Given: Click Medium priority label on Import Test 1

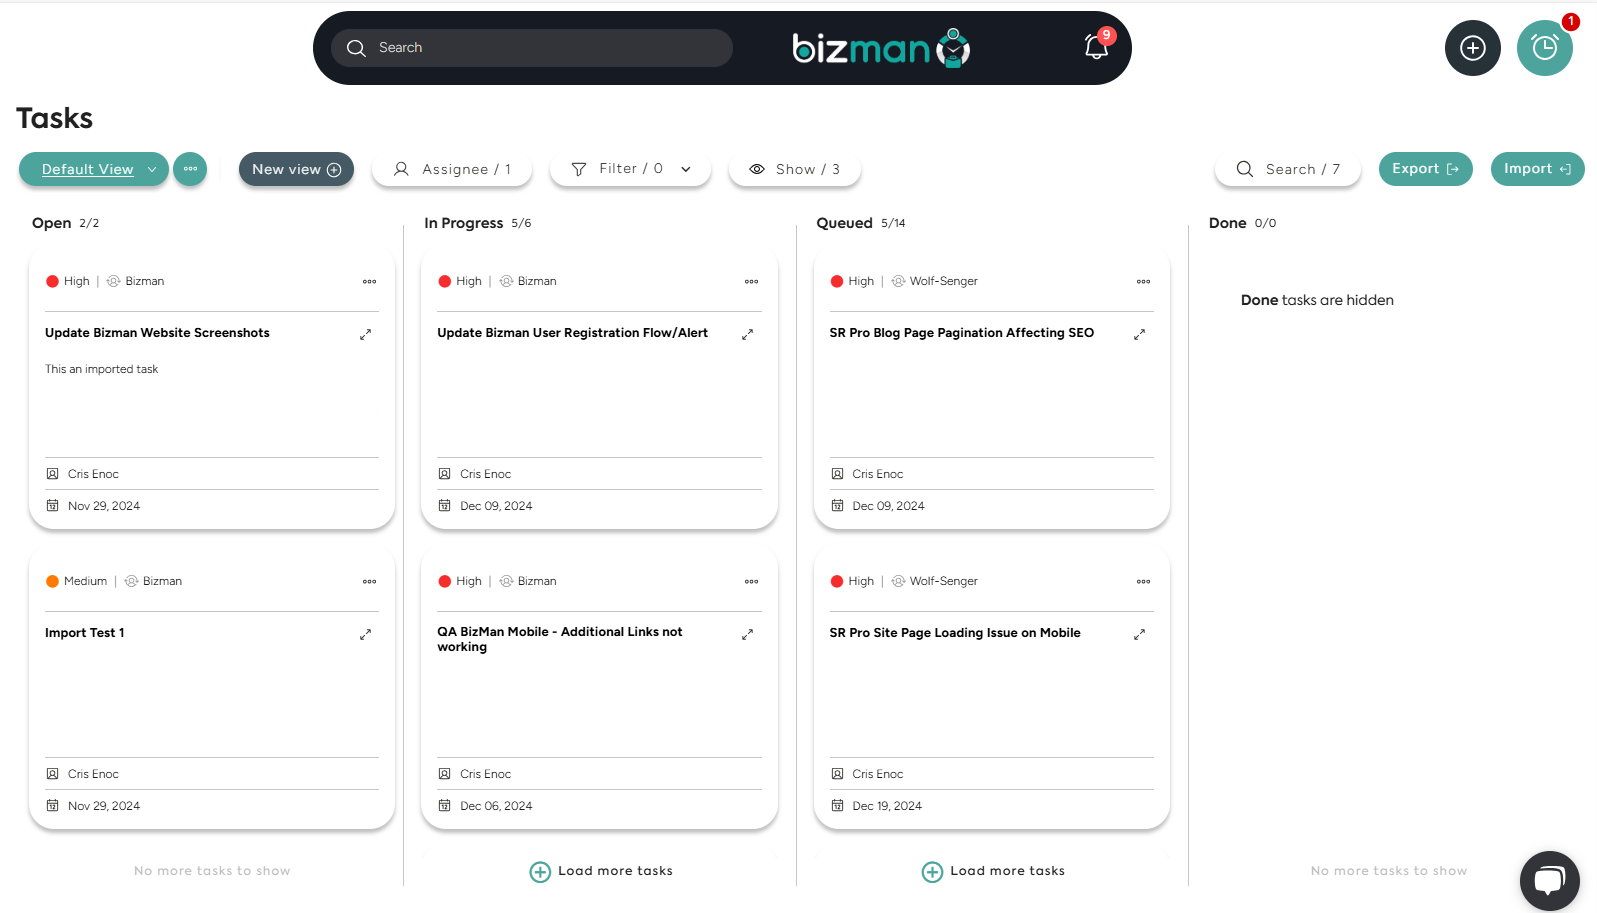Looking at the screenshot, I should coord(85,582).
